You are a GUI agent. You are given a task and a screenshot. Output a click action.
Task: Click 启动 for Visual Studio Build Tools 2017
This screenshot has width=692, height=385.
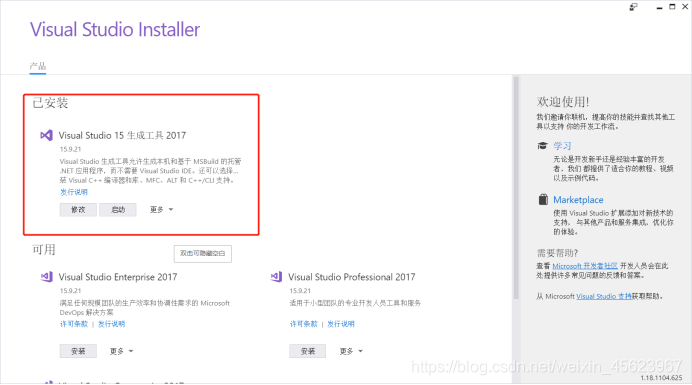point(118,209)
